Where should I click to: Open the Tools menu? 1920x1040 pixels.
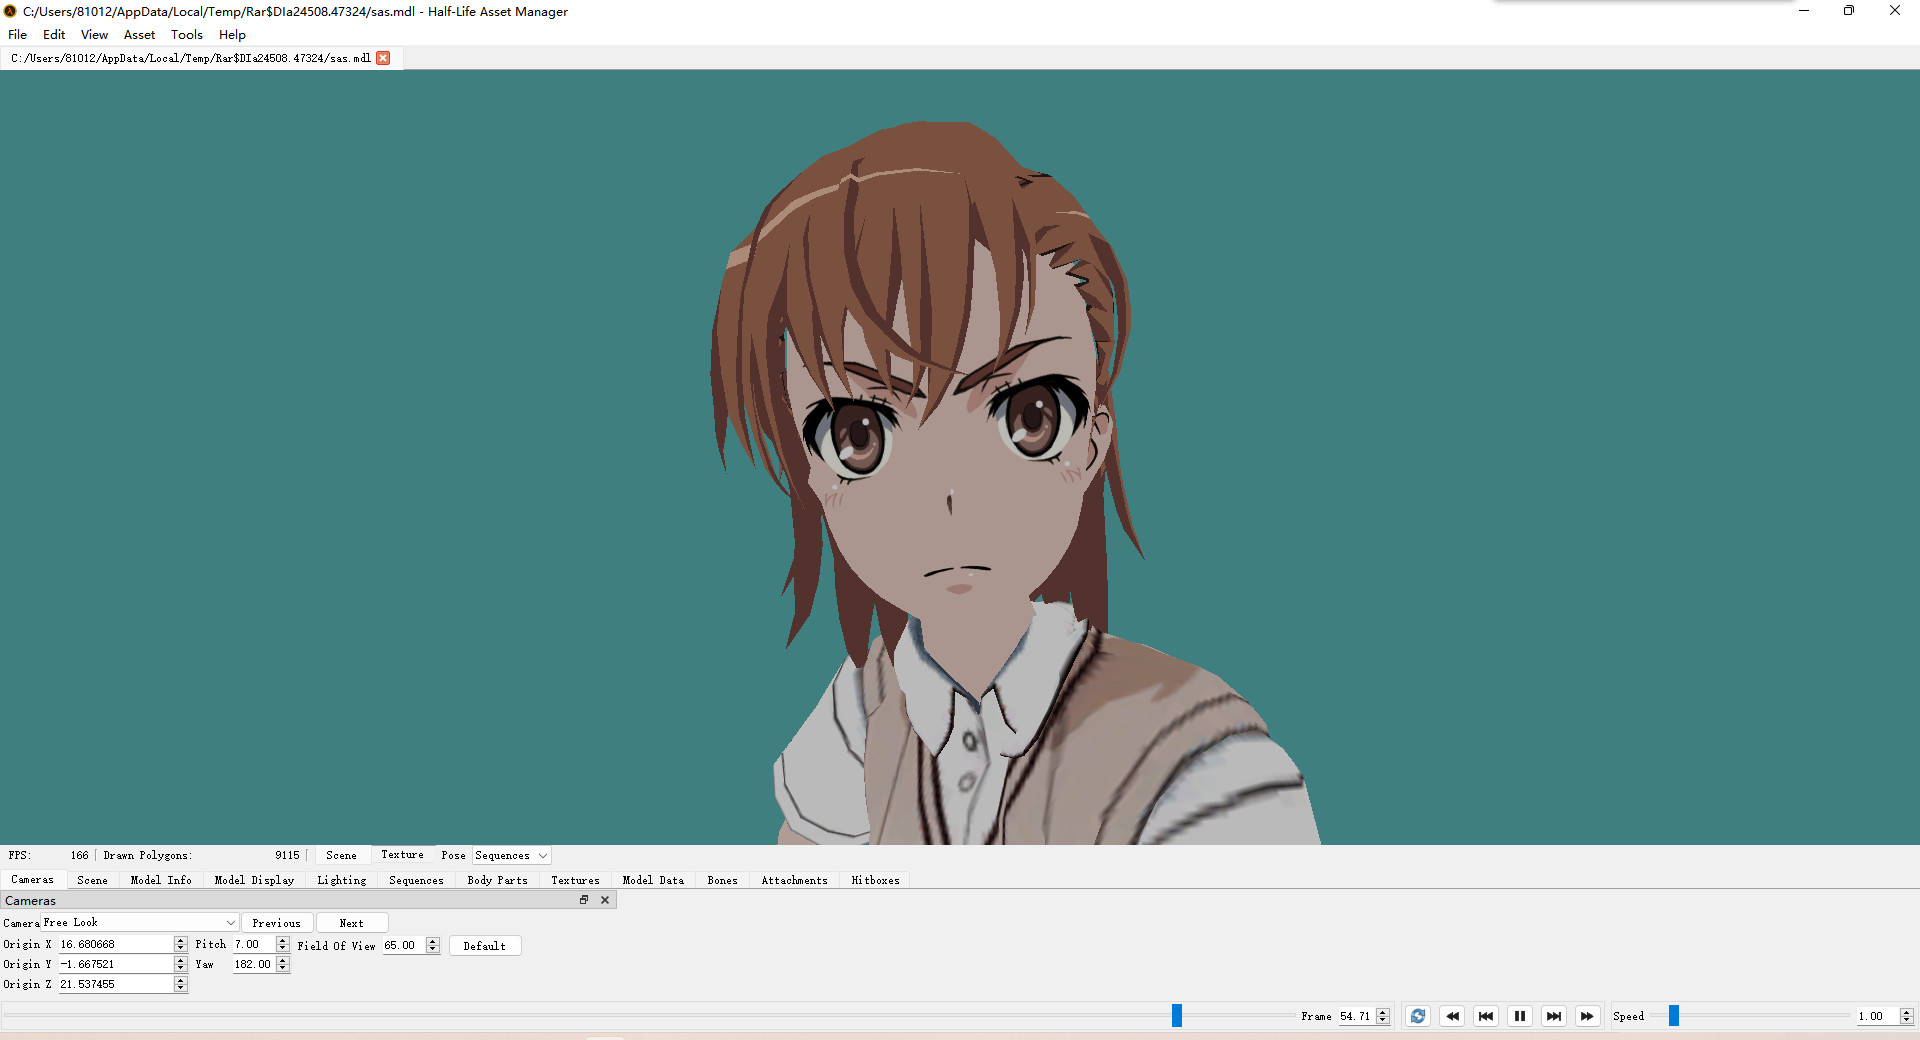pos(186,34)
